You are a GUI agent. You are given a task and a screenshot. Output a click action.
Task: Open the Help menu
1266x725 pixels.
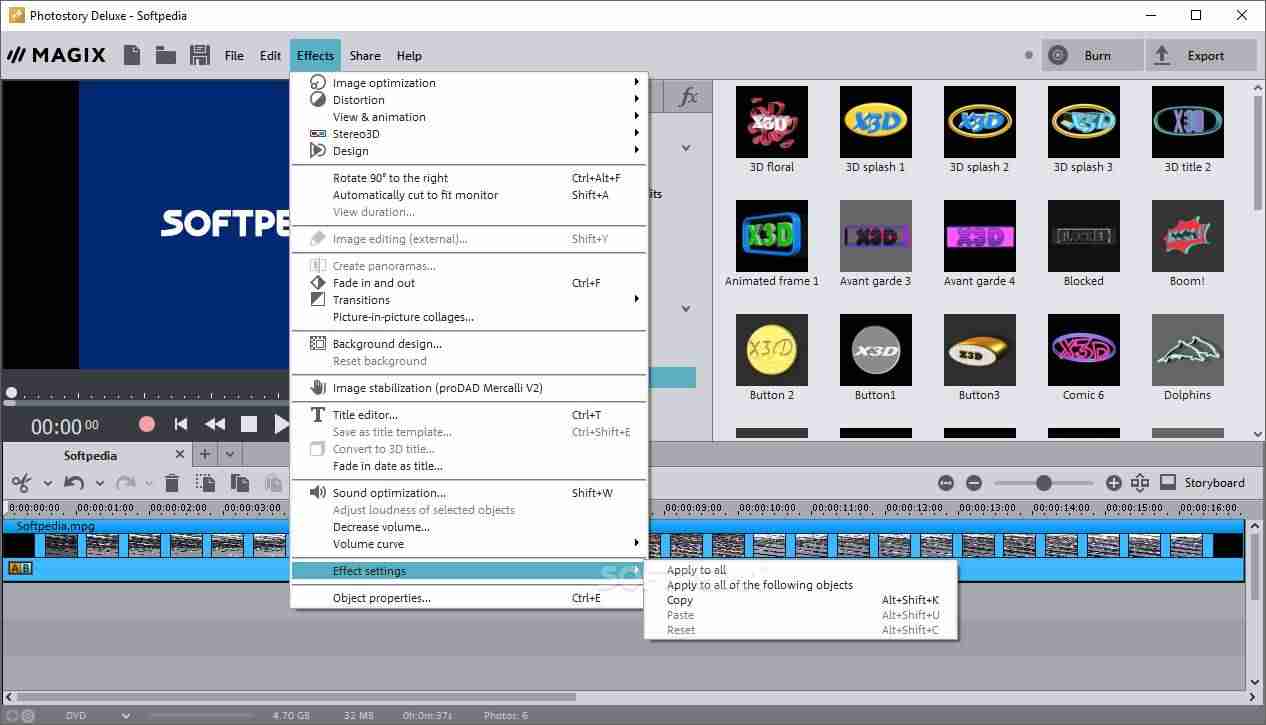point(409,56)
